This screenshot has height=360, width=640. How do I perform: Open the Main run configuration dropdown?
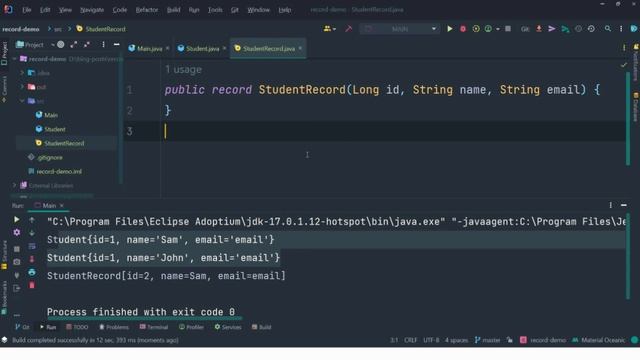pos(400,29)
